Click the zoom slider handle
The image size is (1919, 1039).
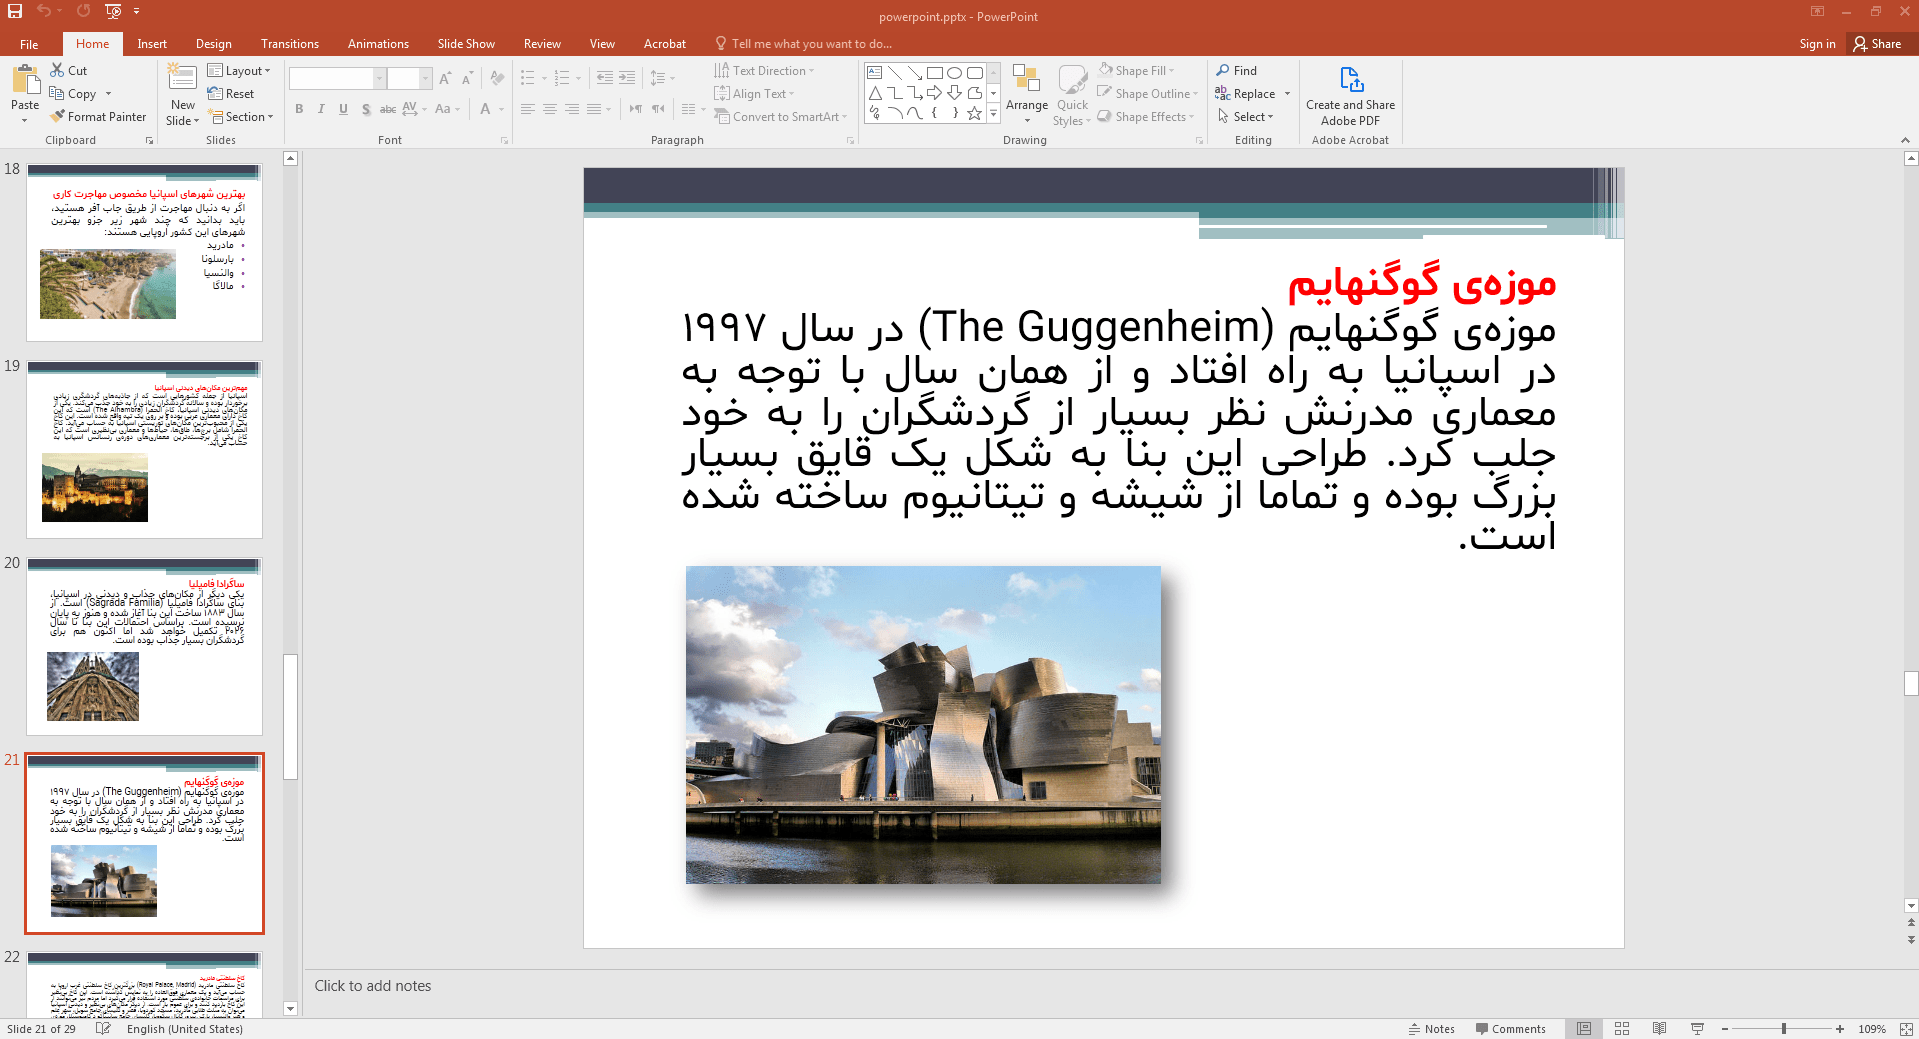click(x=1784, y=1029)
